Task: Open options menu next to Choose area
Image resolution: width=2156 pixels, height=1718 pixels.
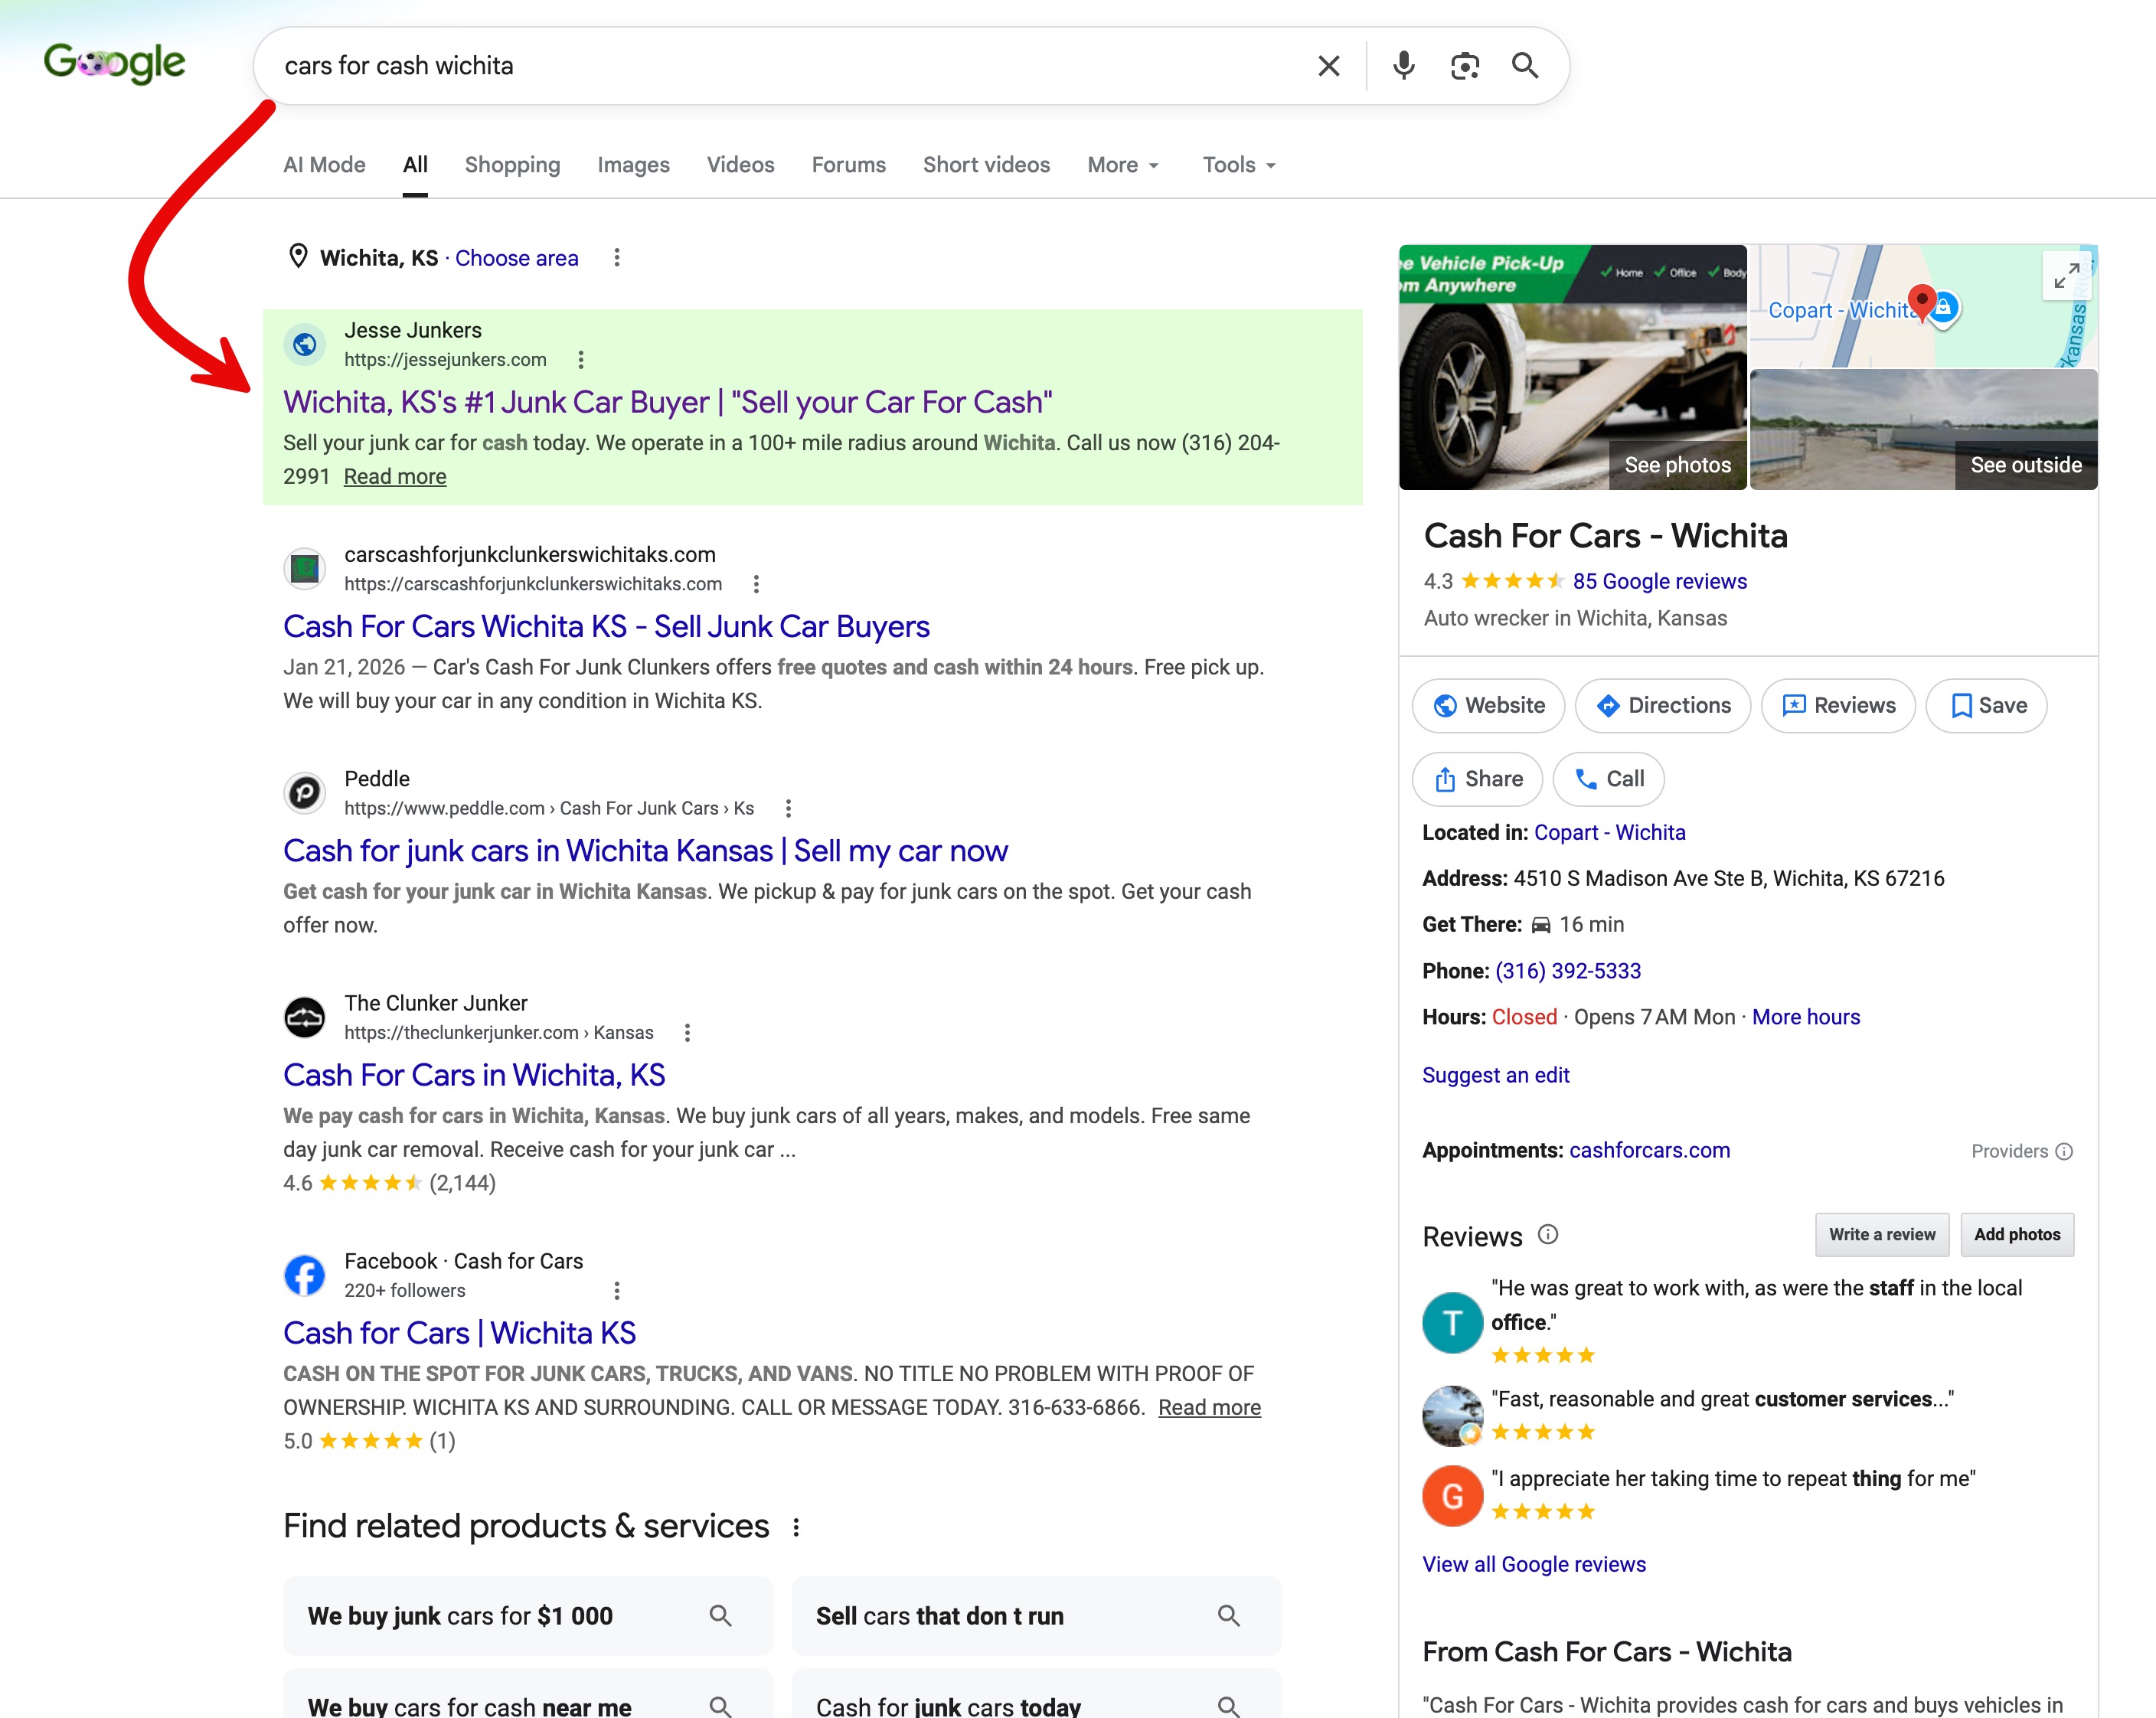Action: 617,258
